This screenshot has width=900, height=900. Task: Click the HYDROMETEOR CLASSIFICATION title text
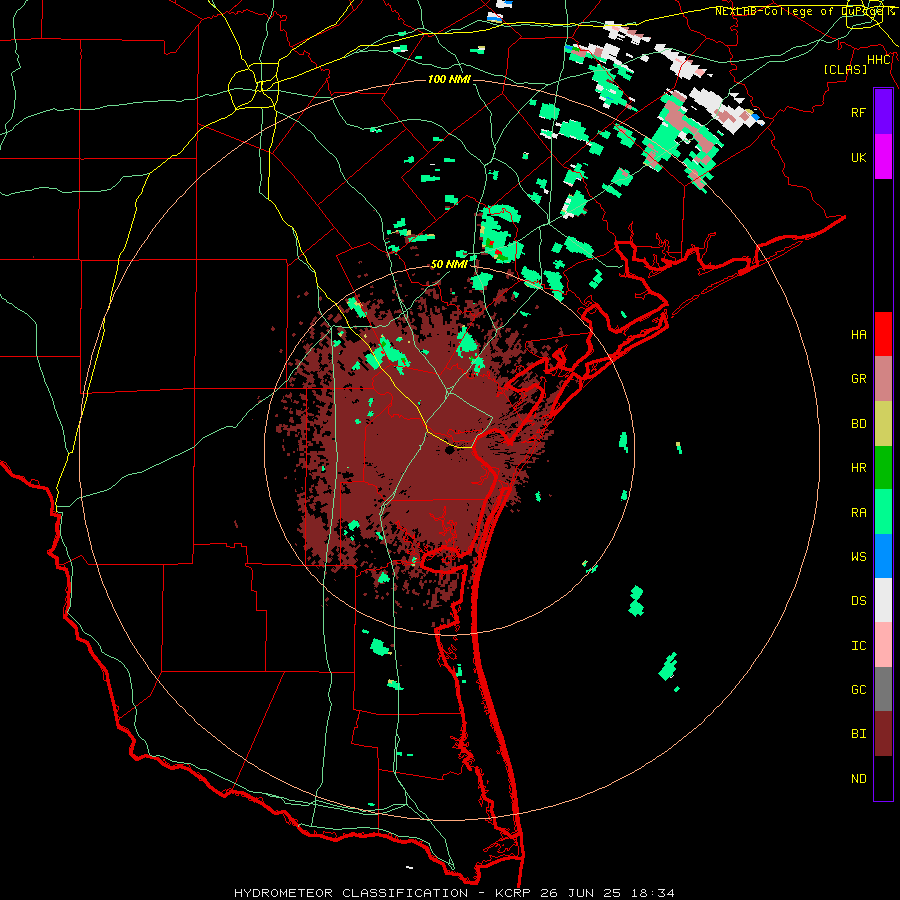(x=351, y=893)
